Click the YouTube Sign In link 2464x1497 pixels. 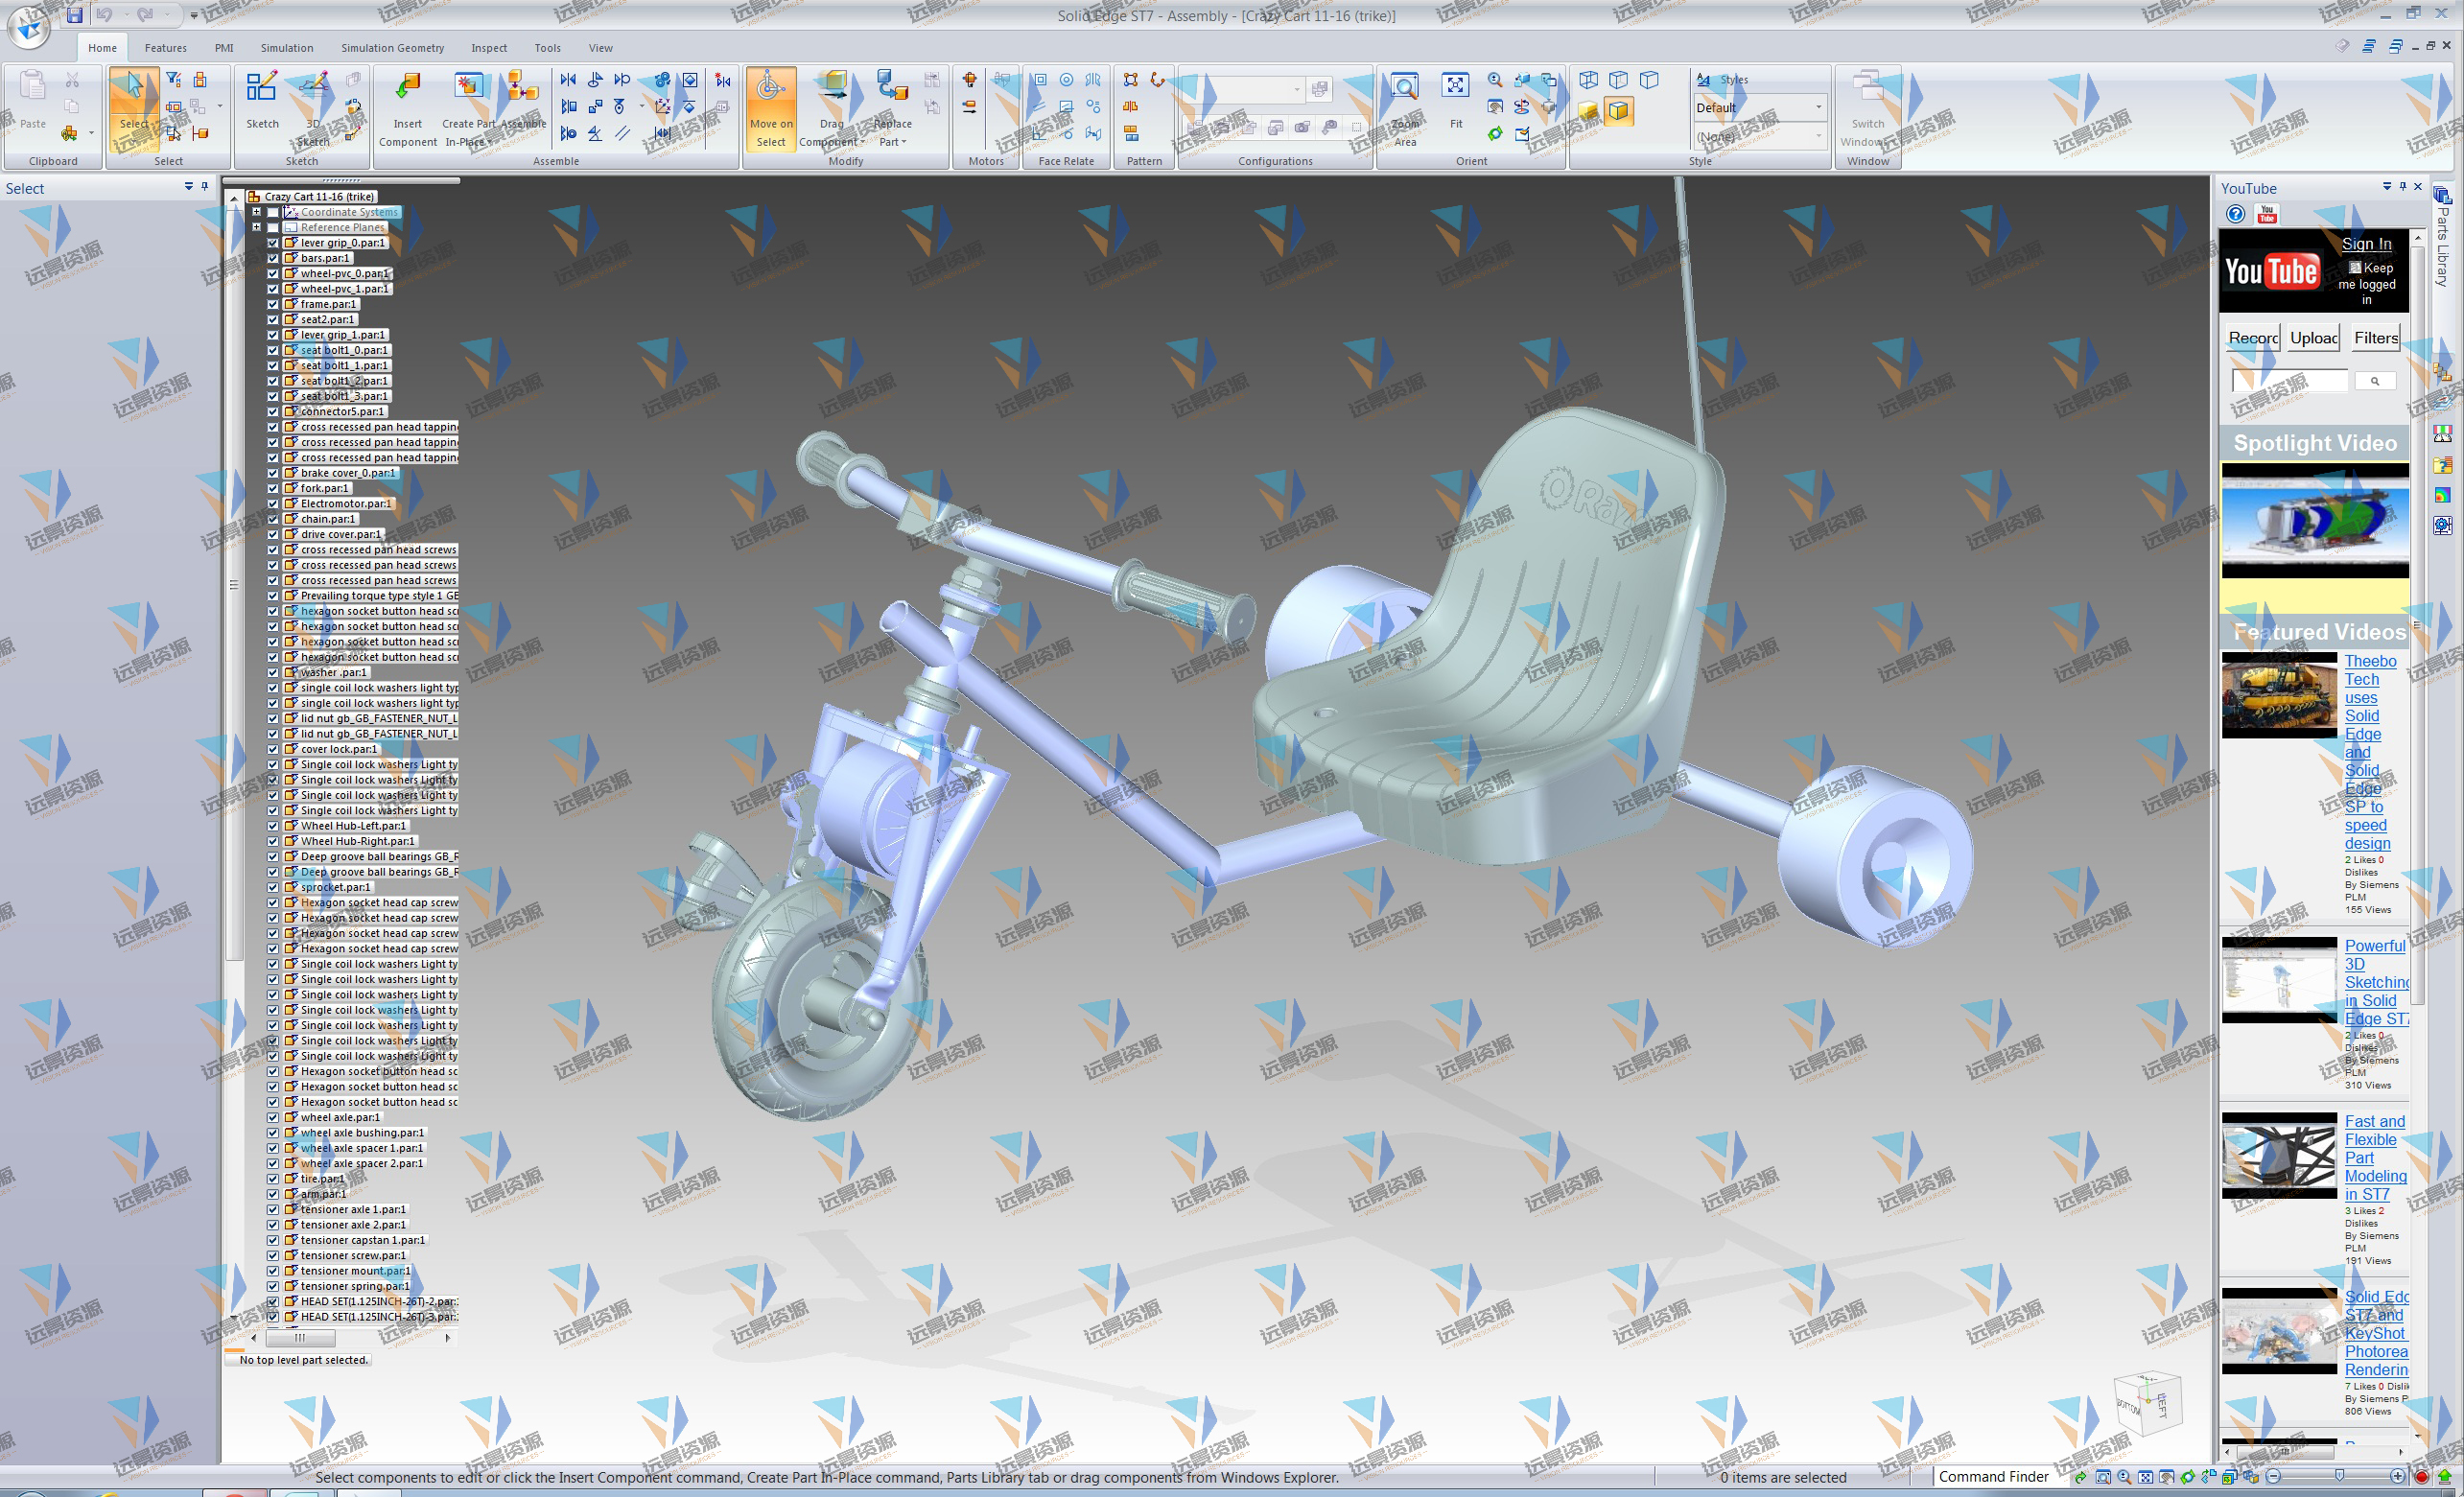[x=2366, y=244]
